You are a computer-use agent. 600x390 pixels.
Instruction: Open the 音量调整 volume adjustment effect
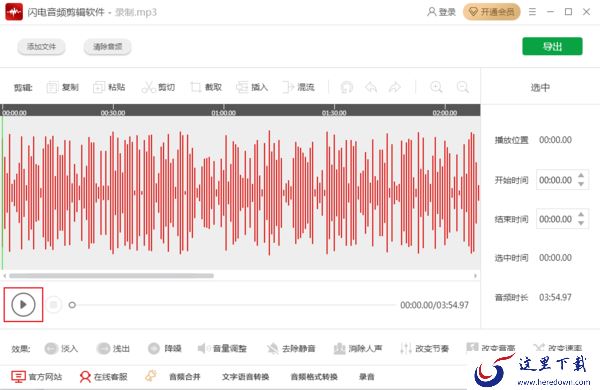click(x=222, y=348)
